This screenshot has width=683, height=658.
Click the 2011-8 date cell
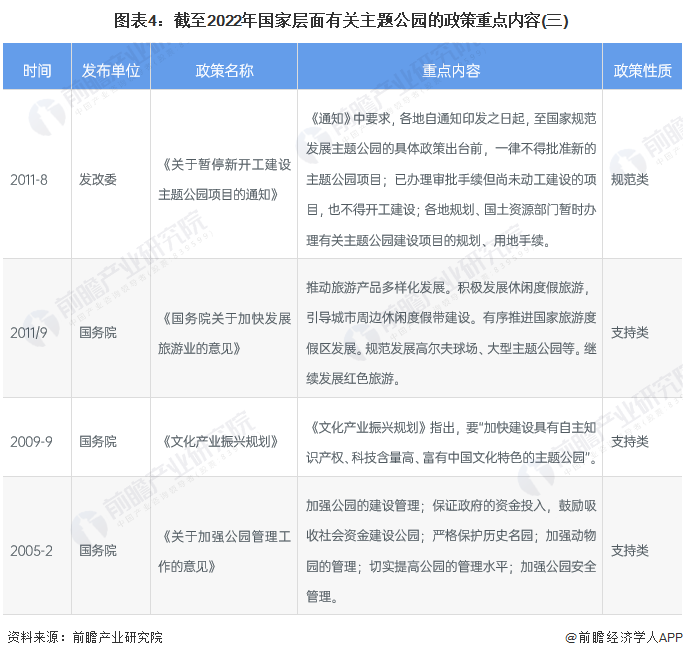pos(29,179)
